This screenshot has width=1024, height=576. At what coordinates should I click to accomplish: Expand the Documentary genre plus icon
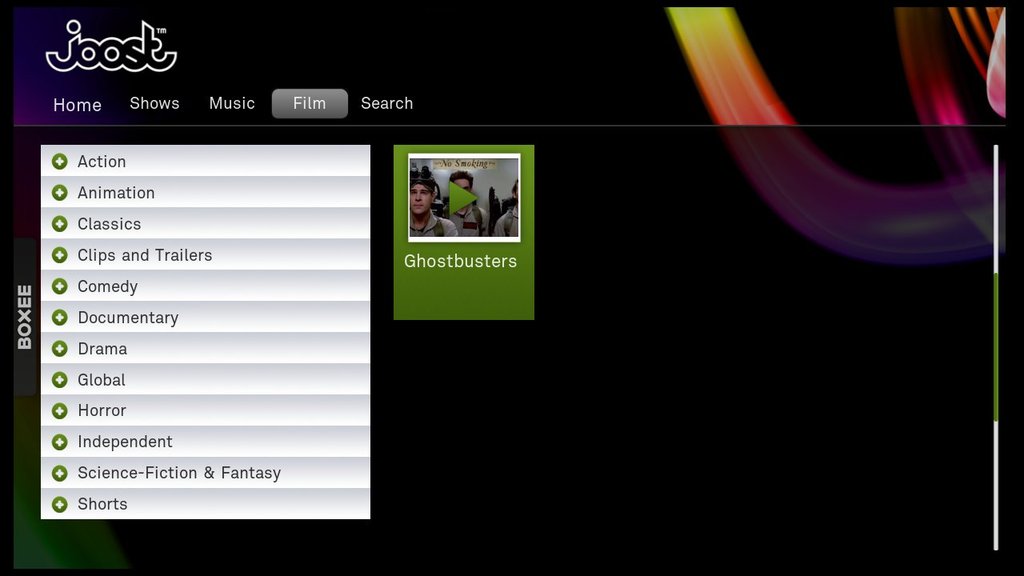tap(59, 317)
